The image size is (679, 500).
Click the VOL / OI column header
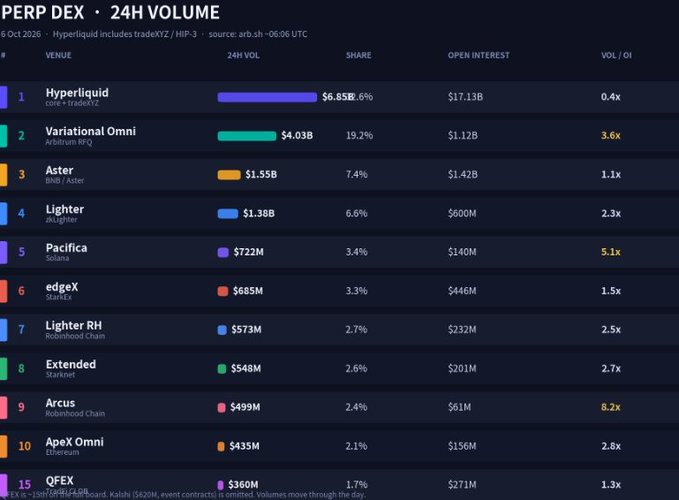[616, 55]
